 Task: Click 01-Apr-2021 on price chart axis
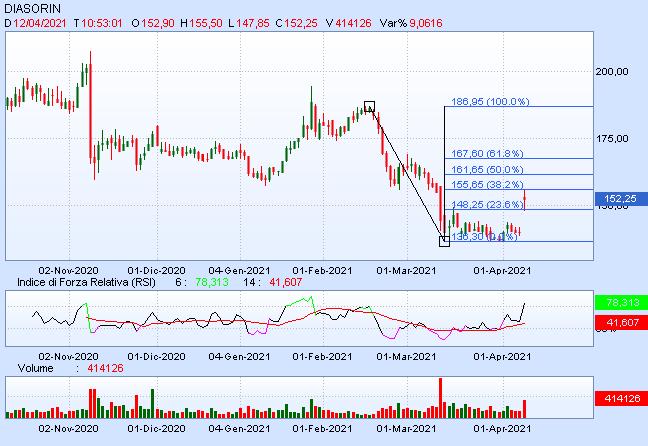click(502, 271)
